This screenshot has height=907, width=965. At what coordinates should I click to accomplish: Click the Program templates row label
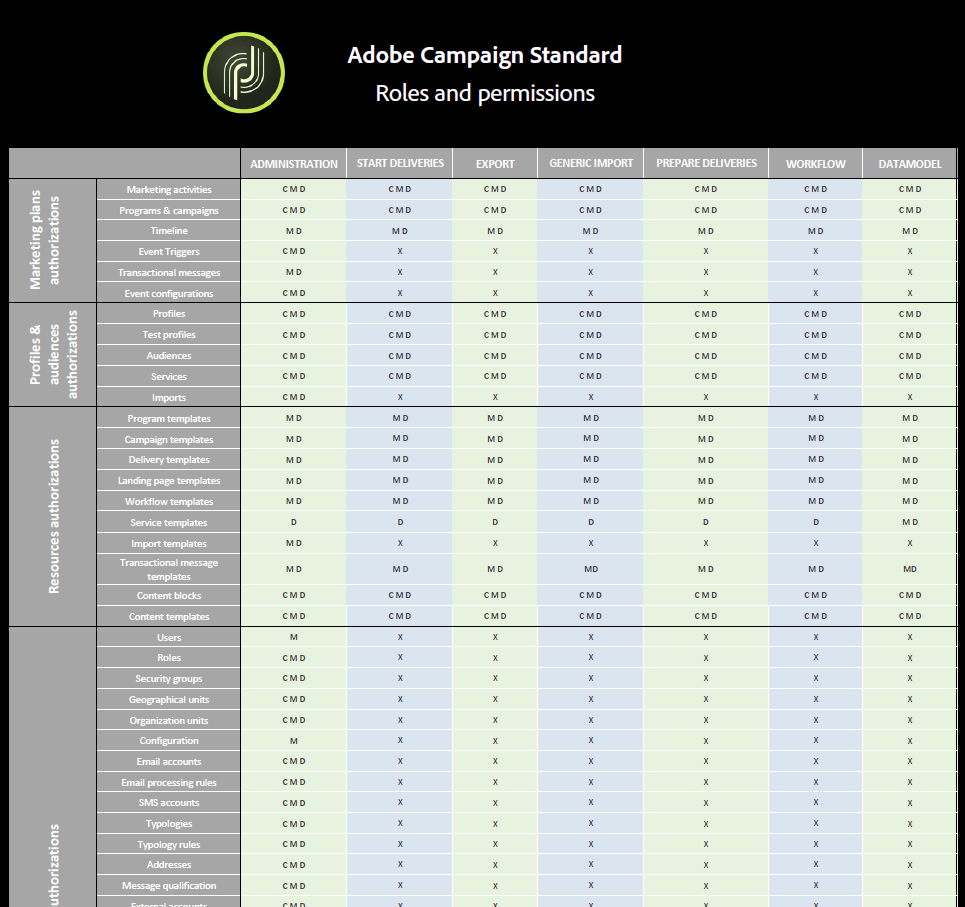pos(169,418)
